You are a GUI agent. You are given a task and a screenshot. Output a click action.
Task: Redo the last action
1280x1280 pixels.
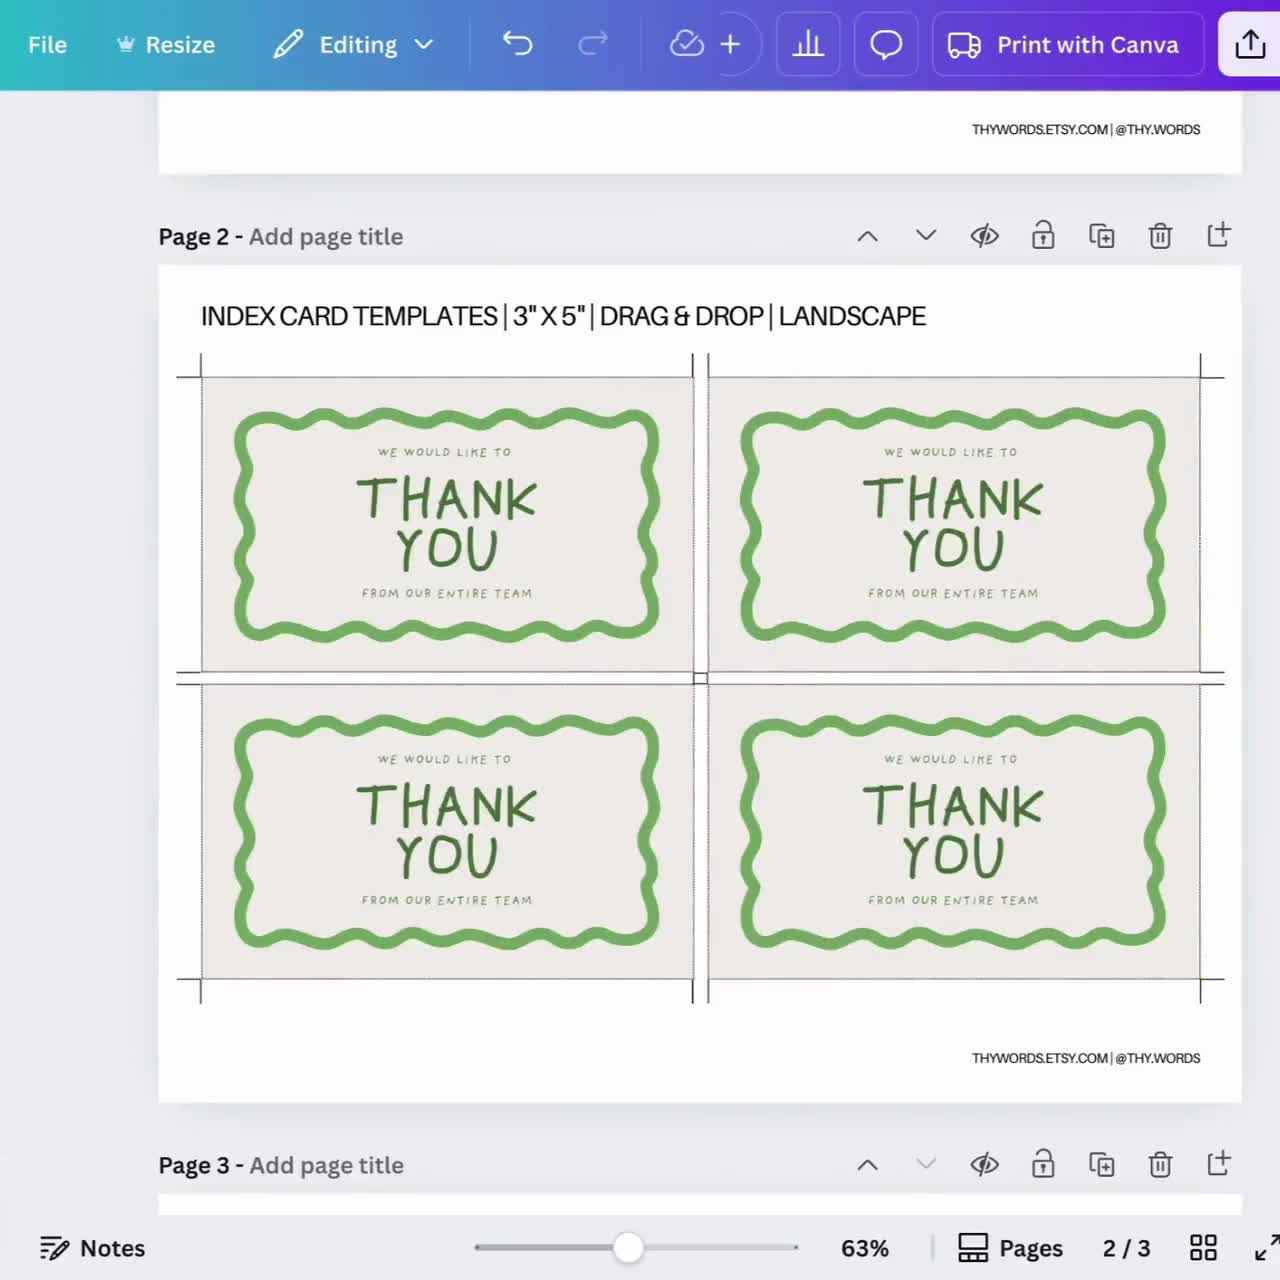pos(593,44)
